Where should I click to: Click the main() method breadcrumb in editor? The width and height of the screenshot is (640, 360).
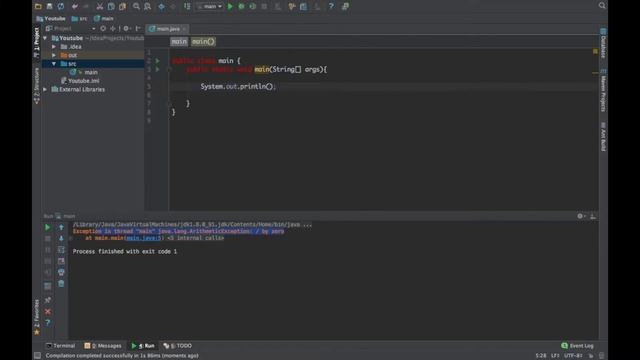203,42
